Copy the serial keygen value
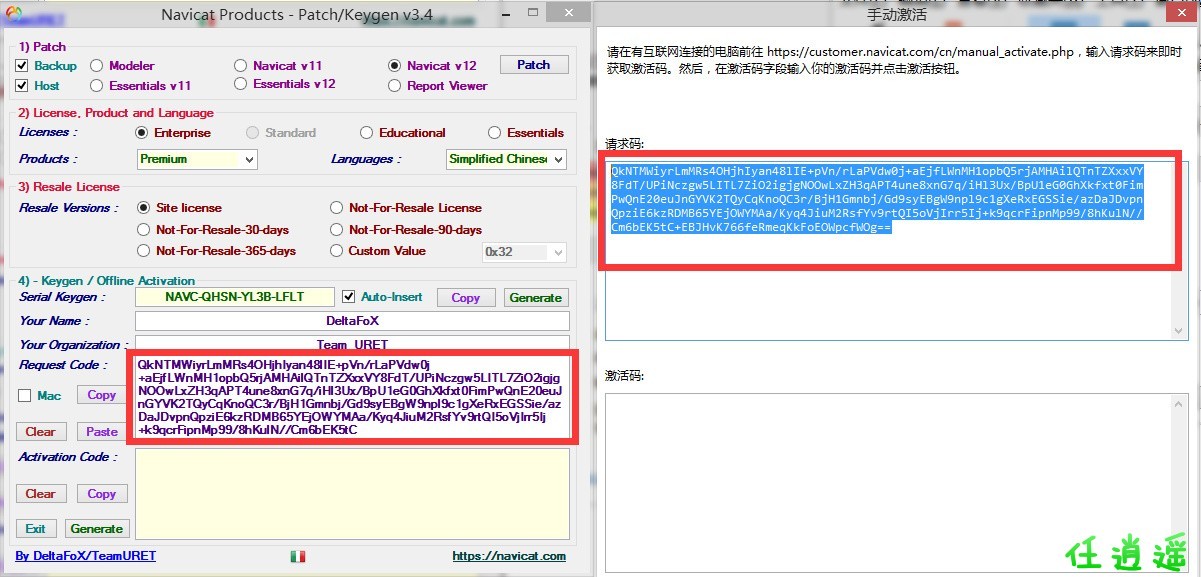The height and width of the screenshot is (577, 1201). point(466,298)
